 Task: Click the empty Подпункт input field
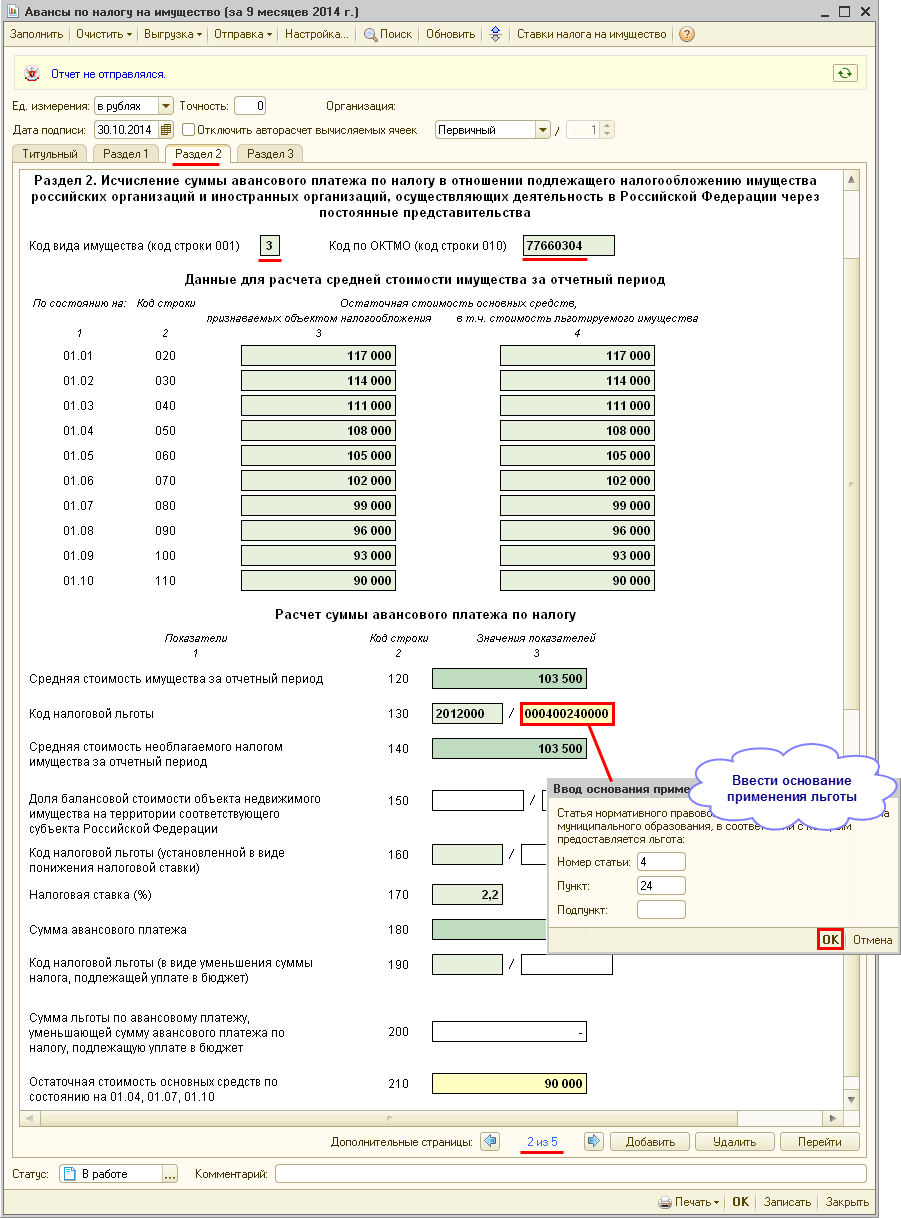tap(661, 910)
